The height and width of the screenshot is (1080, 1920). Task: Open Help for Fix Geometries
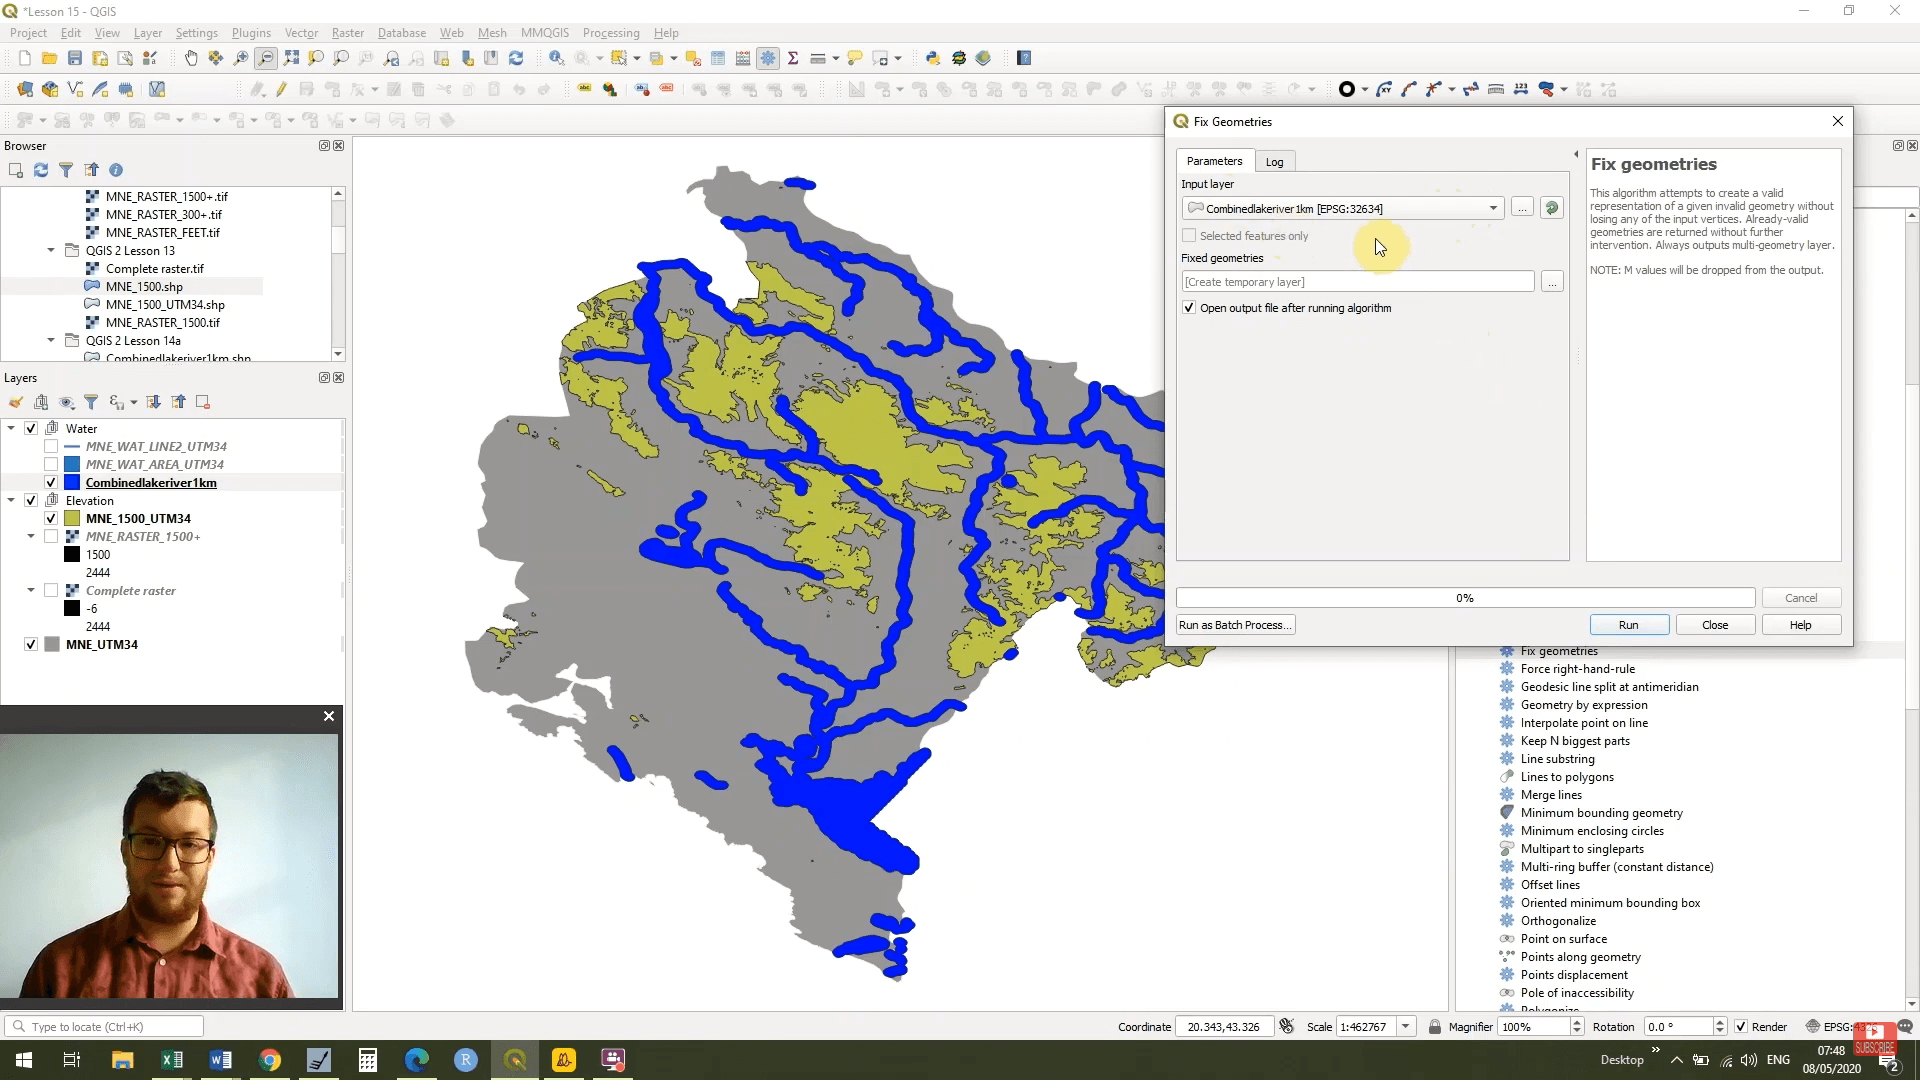click(1800, 625)
